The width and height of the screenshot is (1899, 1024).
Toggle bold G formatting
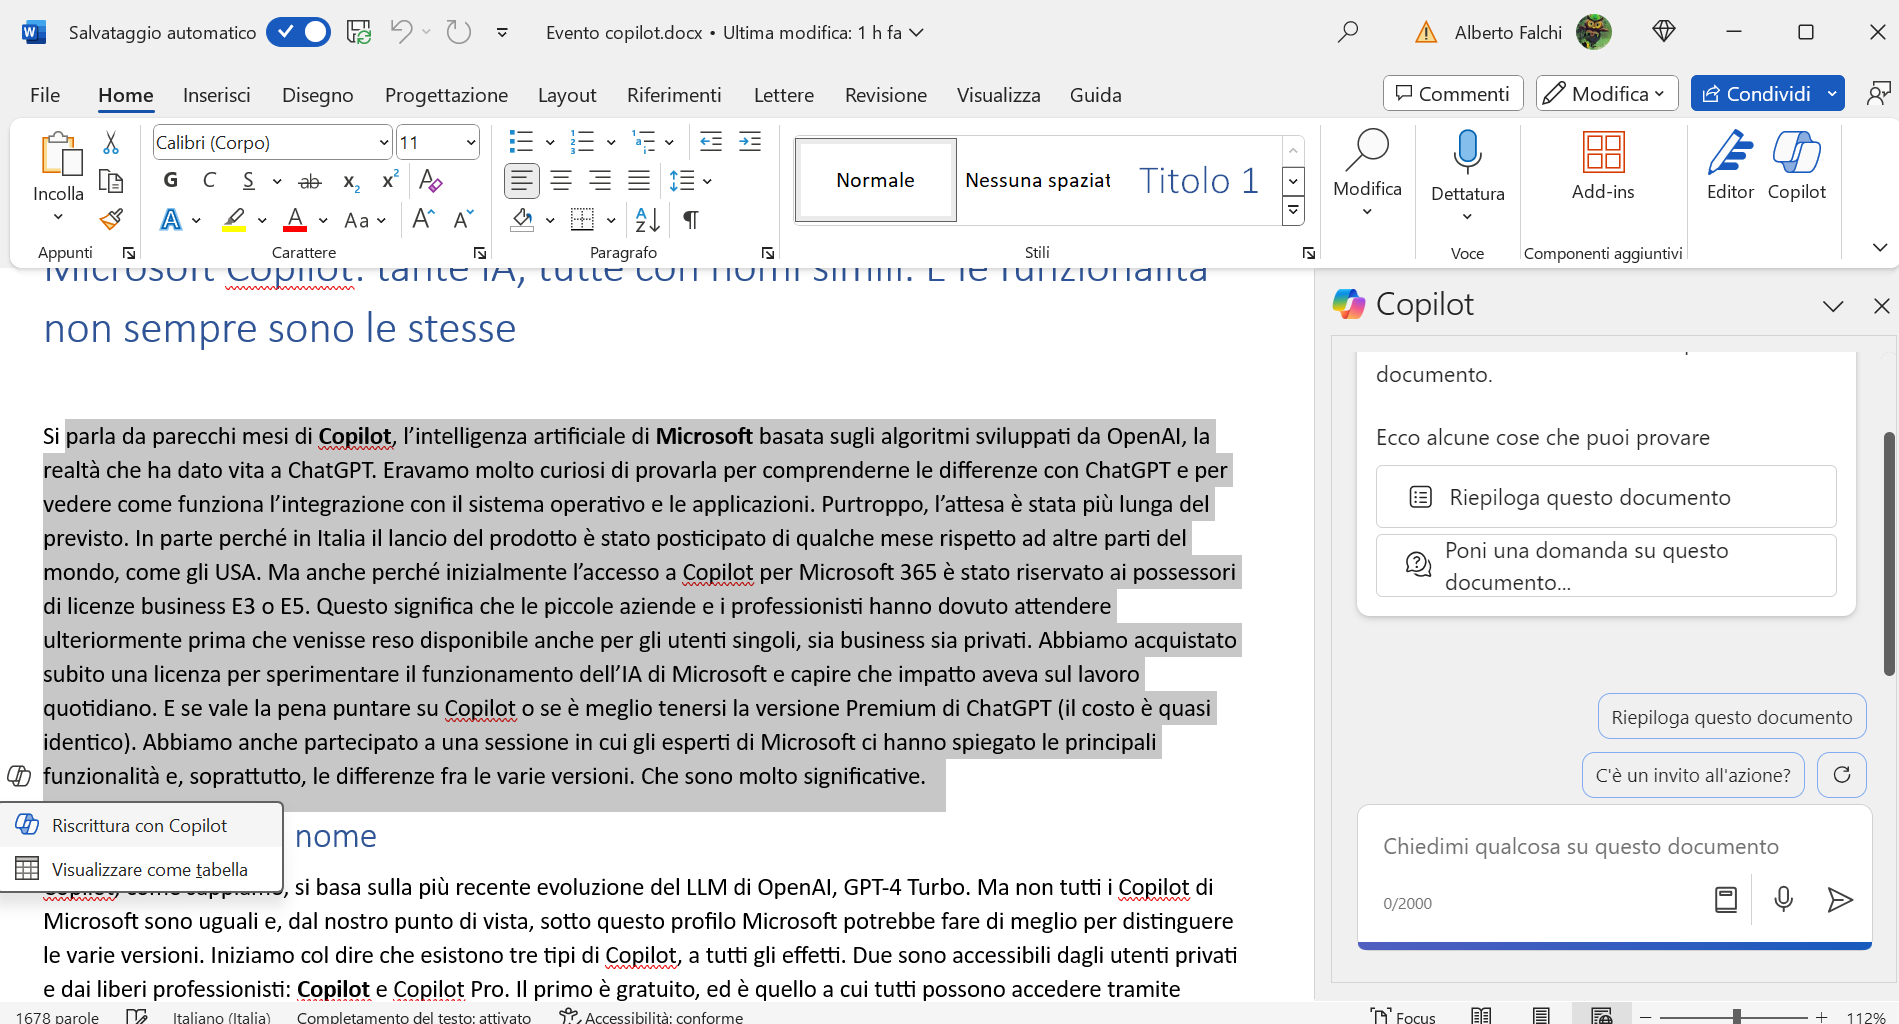(x=171, y=181)
